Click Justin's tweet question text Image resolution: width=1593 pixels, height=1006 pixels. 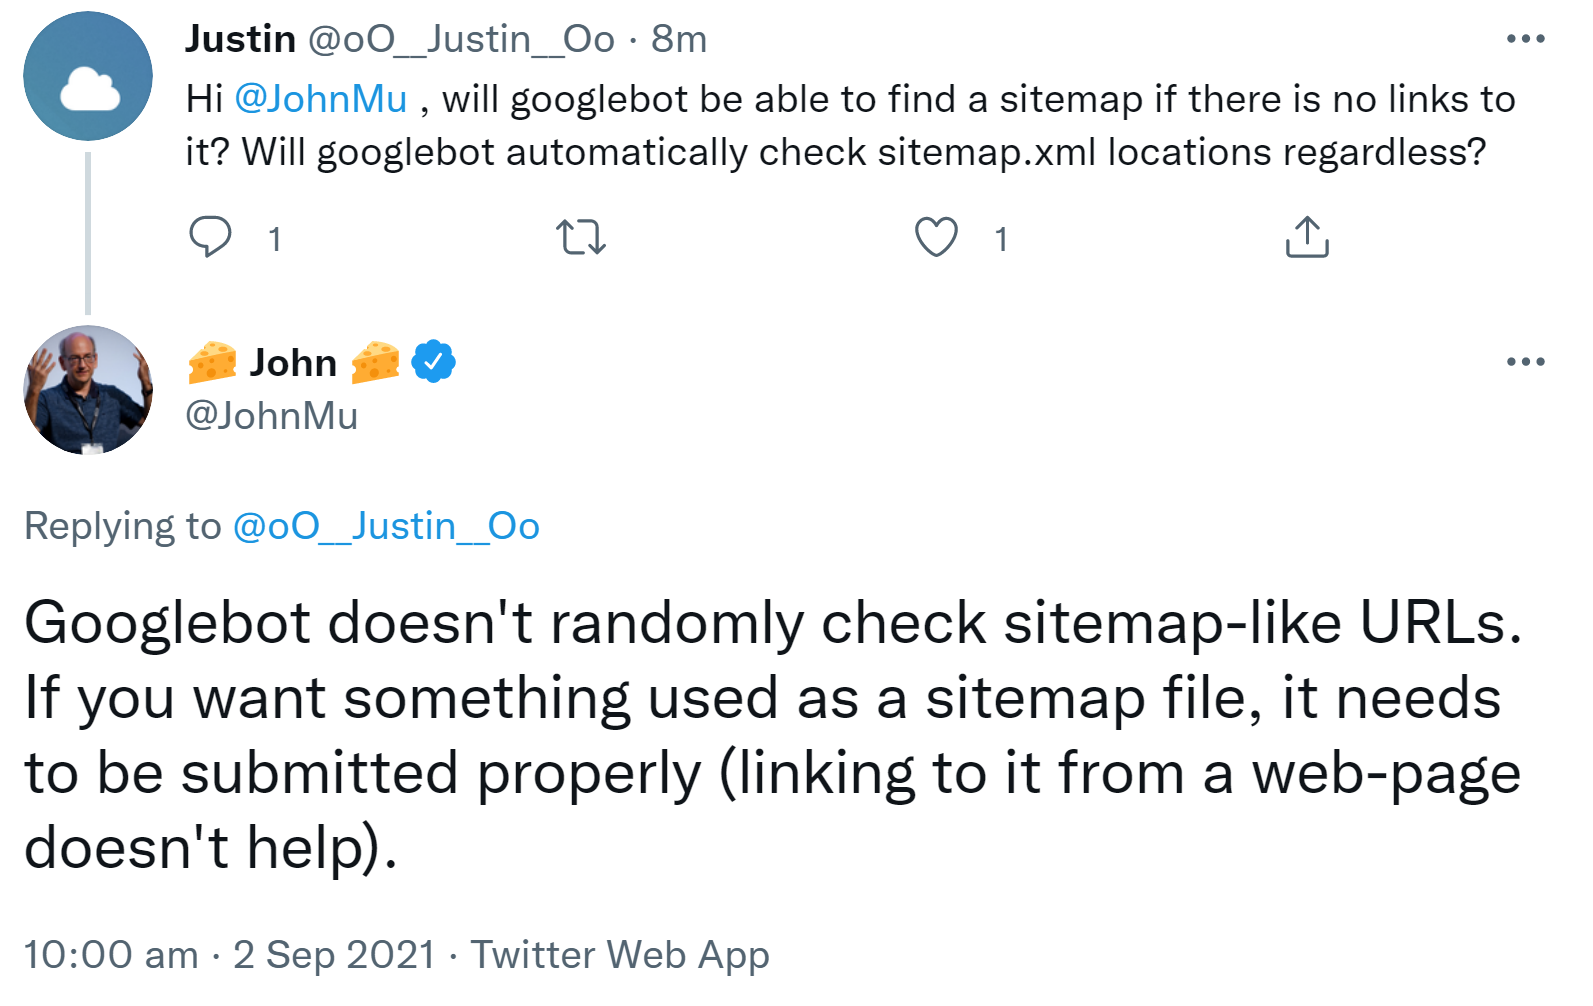coord(850,126)
